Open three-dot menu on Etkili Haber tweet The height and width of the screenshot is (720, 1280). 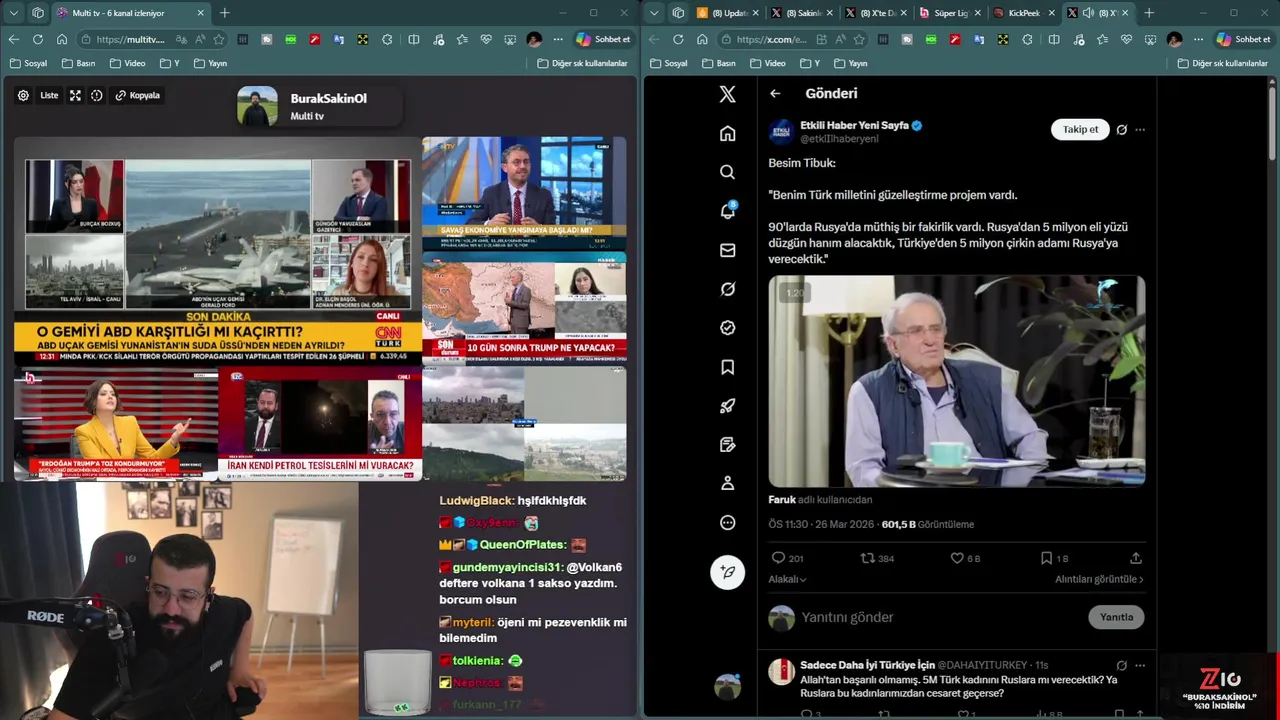click(1140, 130)
